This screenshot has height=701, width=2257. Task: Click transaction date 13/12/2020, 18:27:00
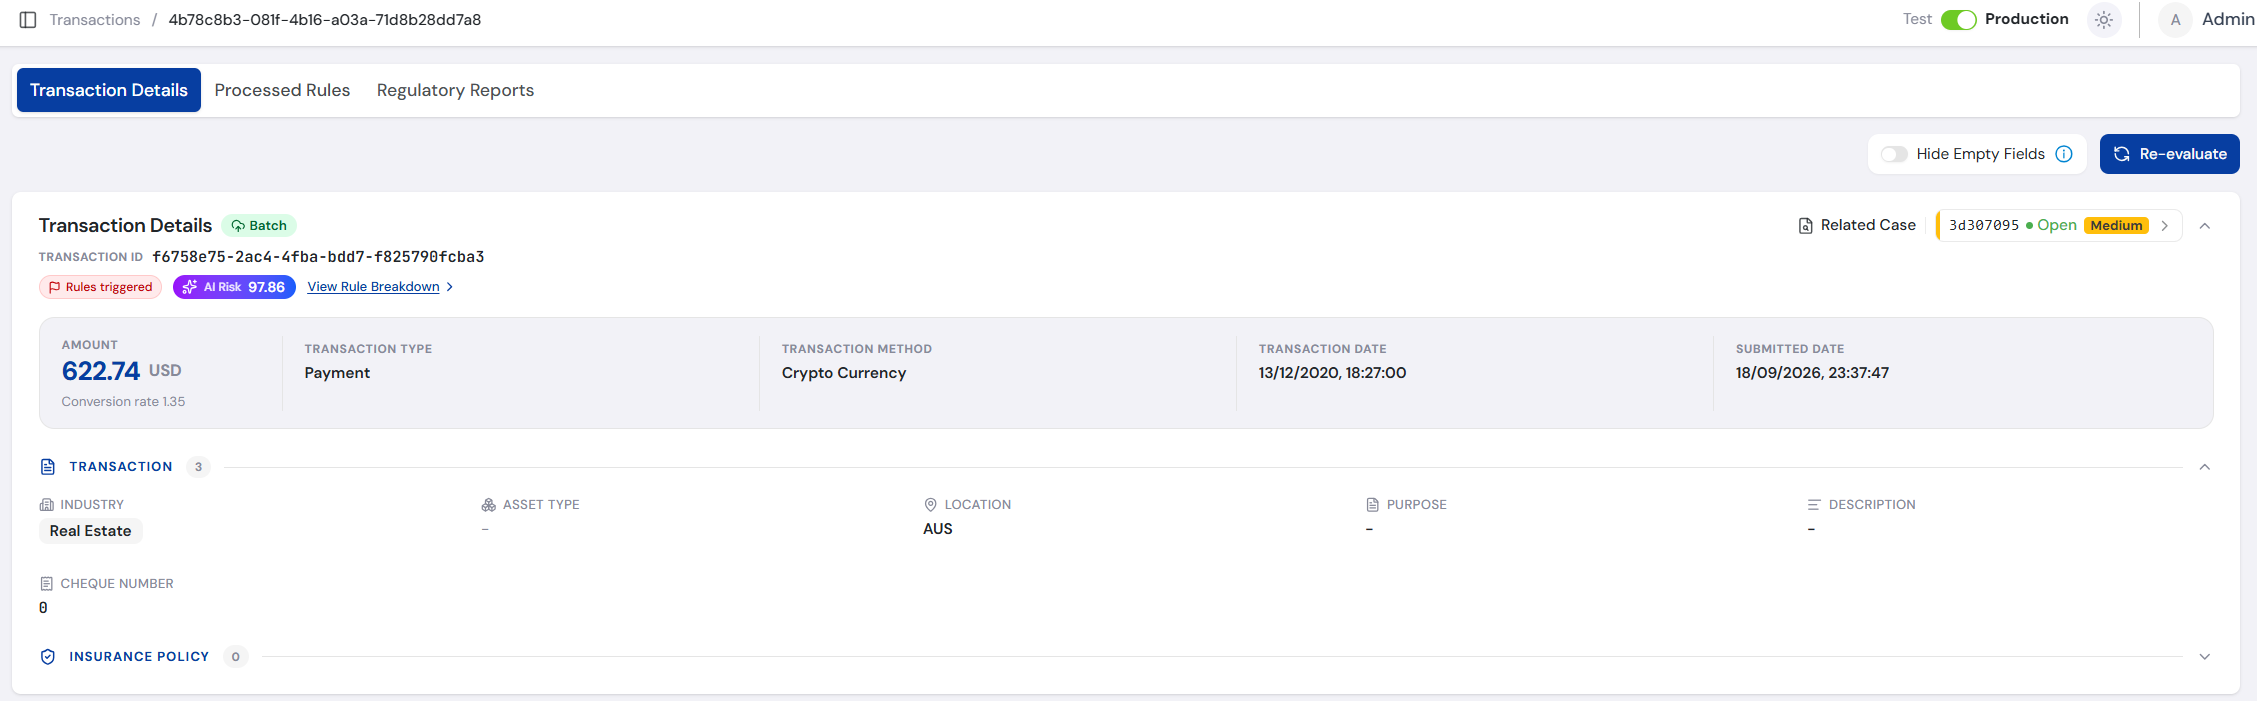click(1332, 373)
